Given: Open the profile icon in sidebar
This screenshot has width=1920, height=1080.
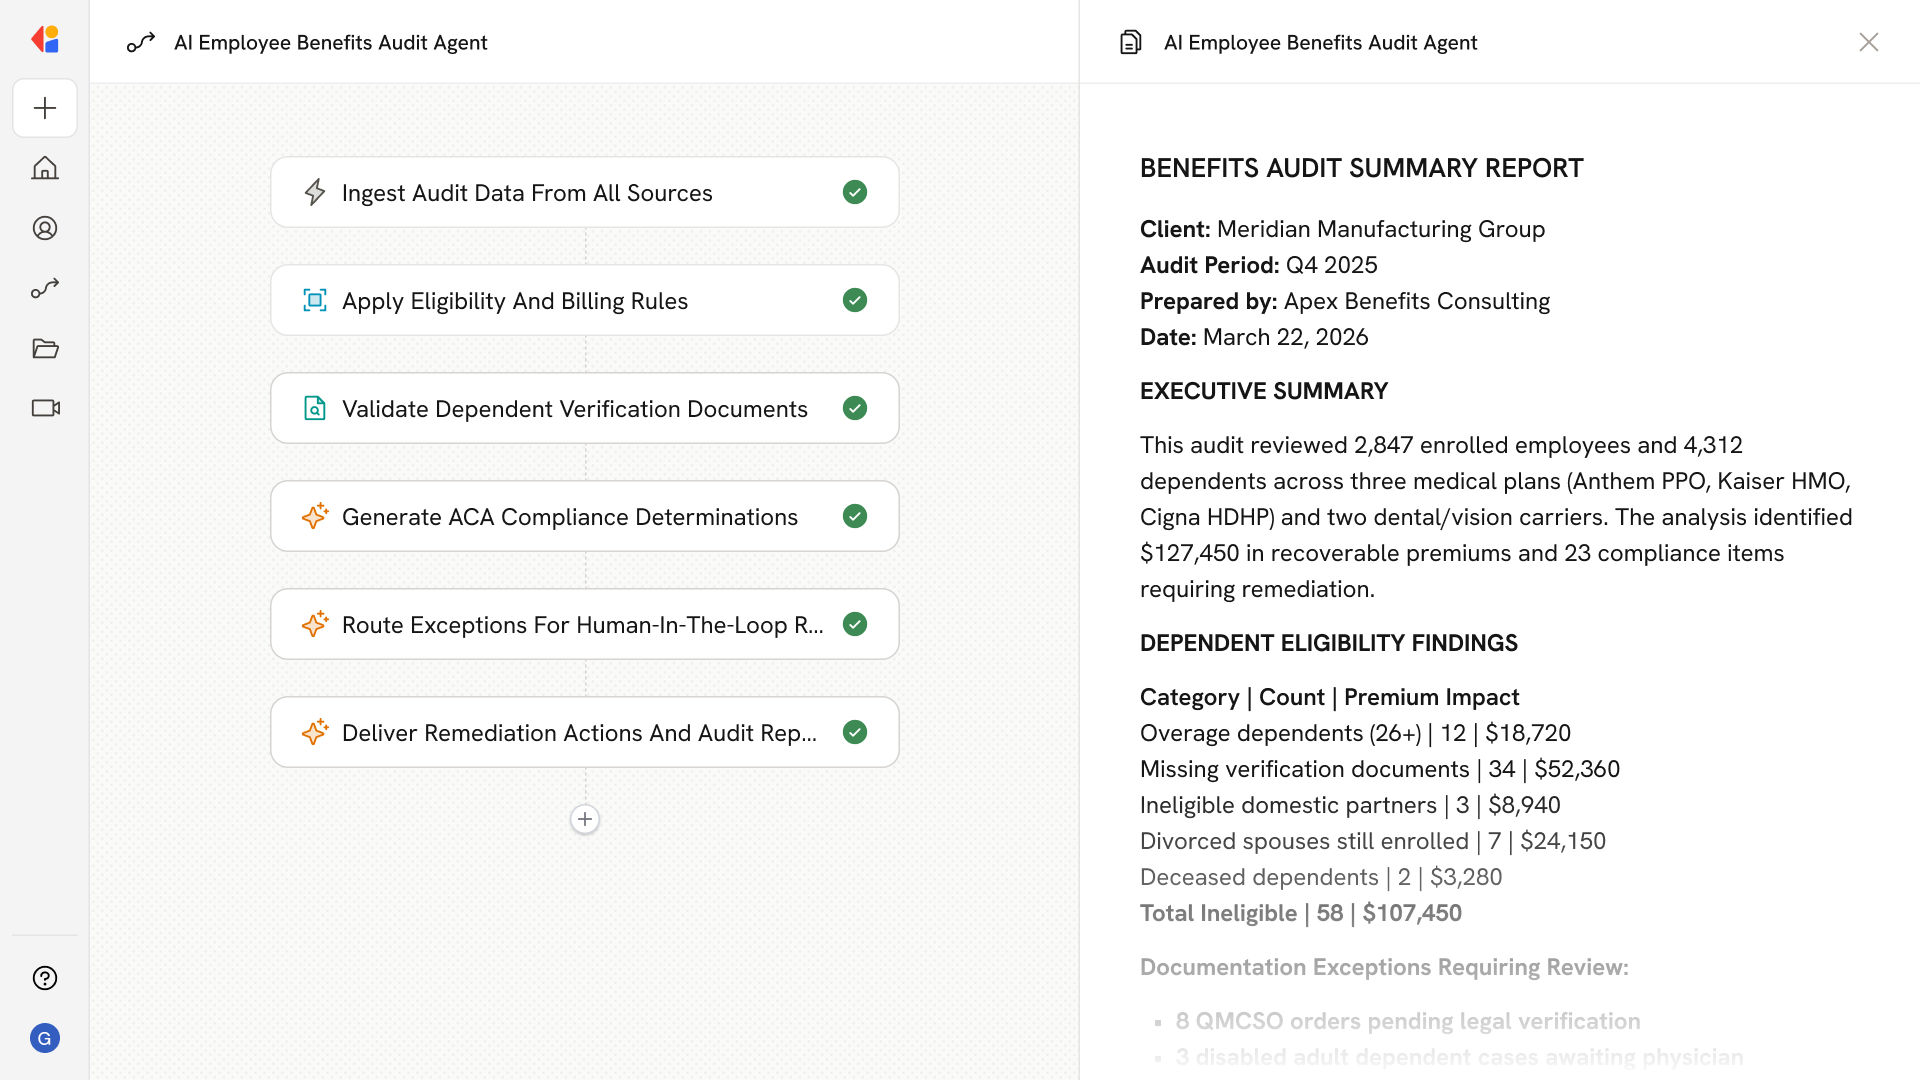Looking at the screenshot, I should pyautogui.click(x=45, y=228).
